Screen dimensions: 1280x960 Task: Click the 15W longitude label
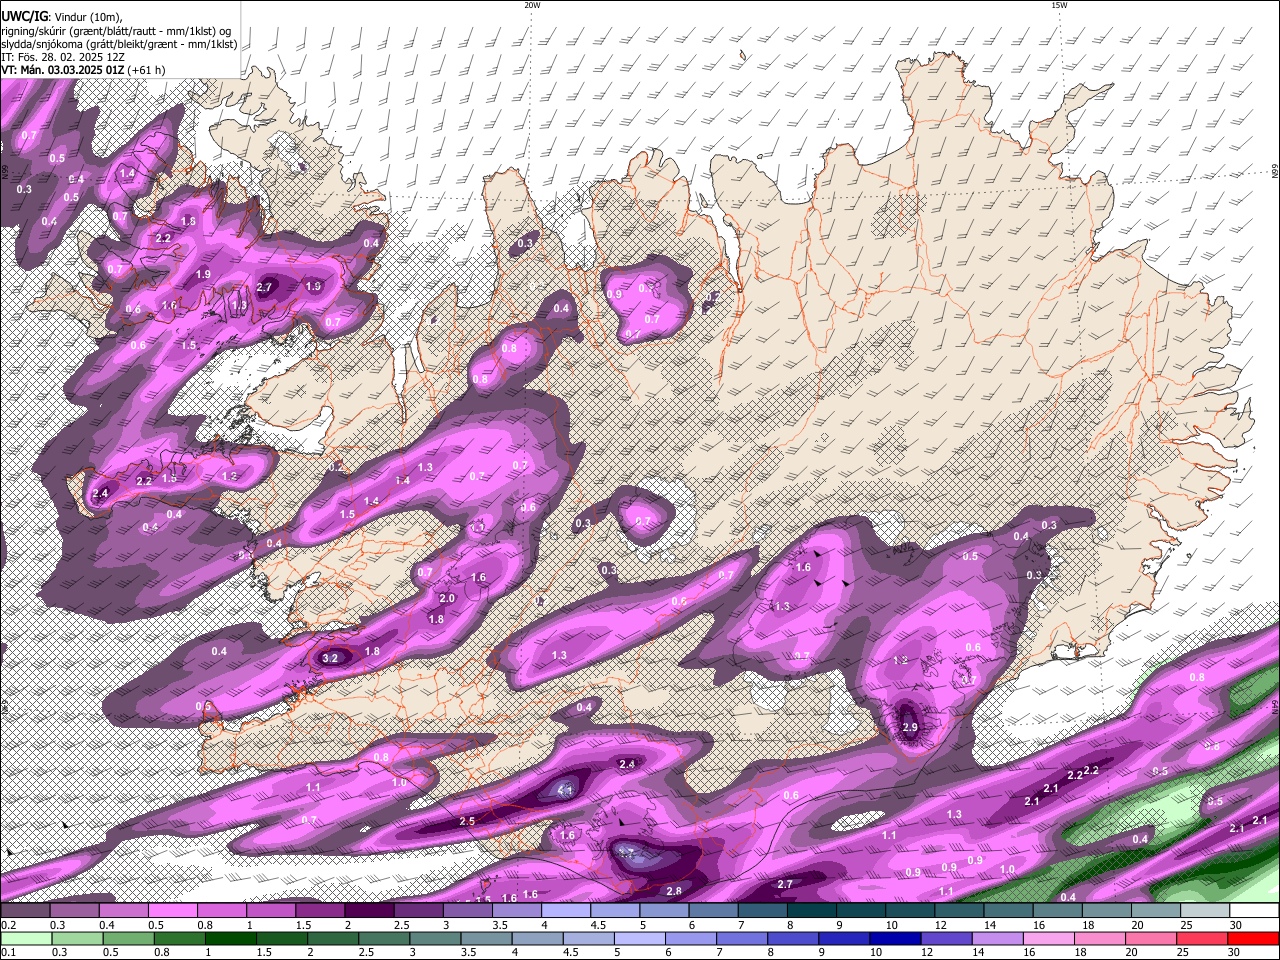click(x=1059, y=5)
